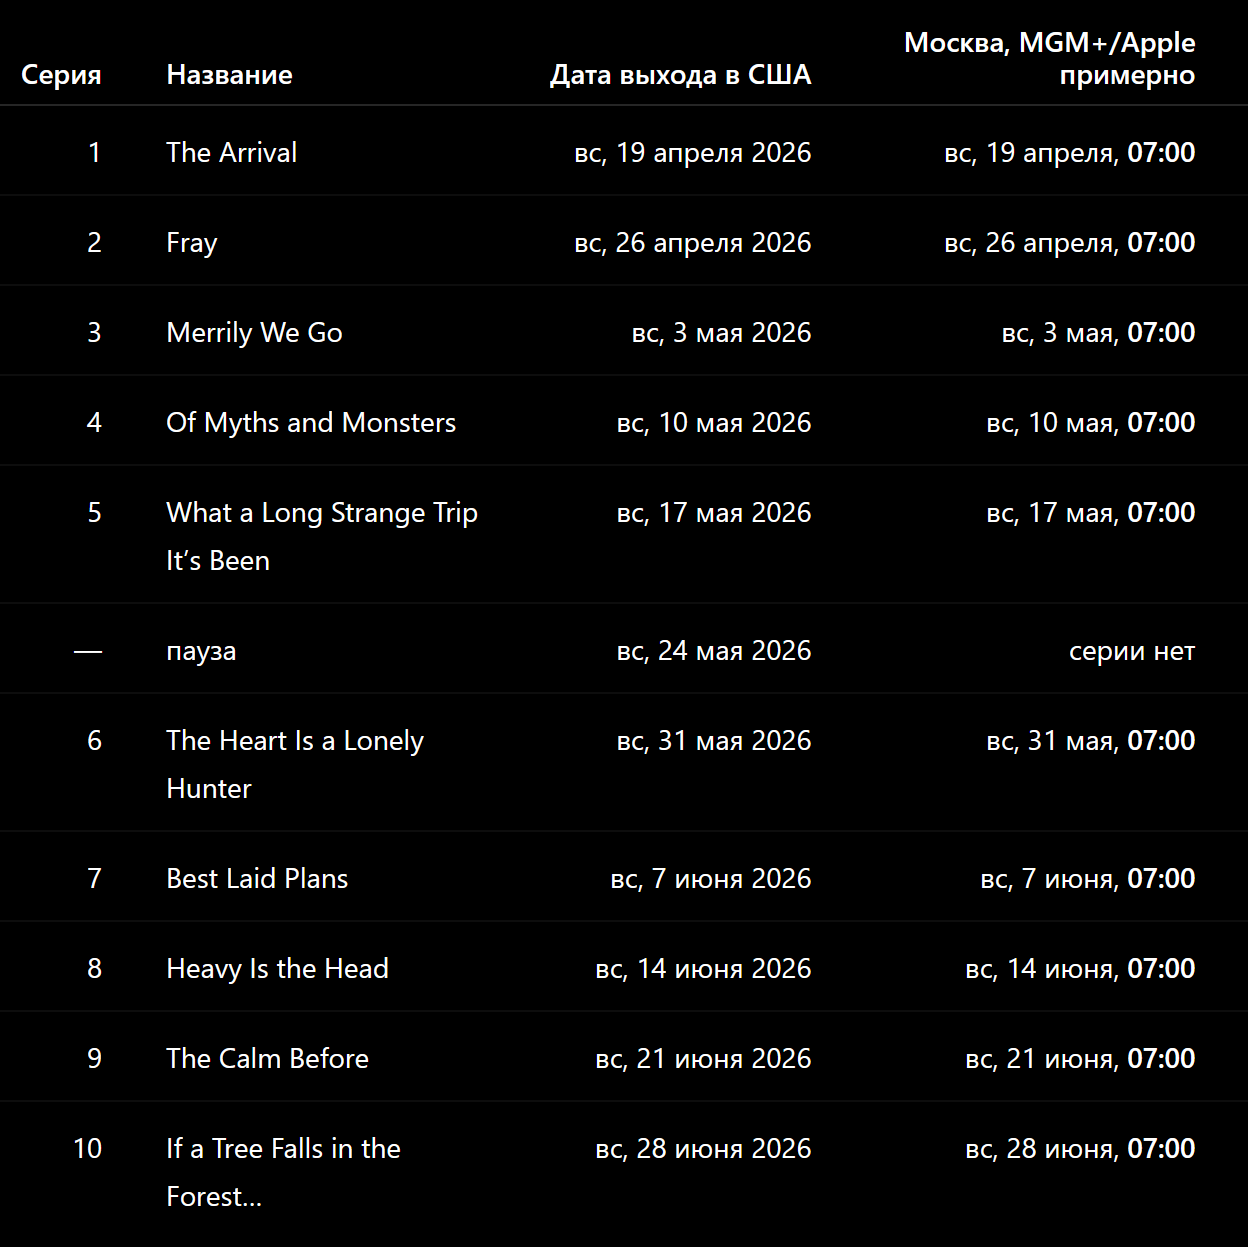The width and height of the screenshot is (1248, 1247).
Task: Click 'If a Tree Falls in the Forest…' title
Action: [x=283, y=1172]
